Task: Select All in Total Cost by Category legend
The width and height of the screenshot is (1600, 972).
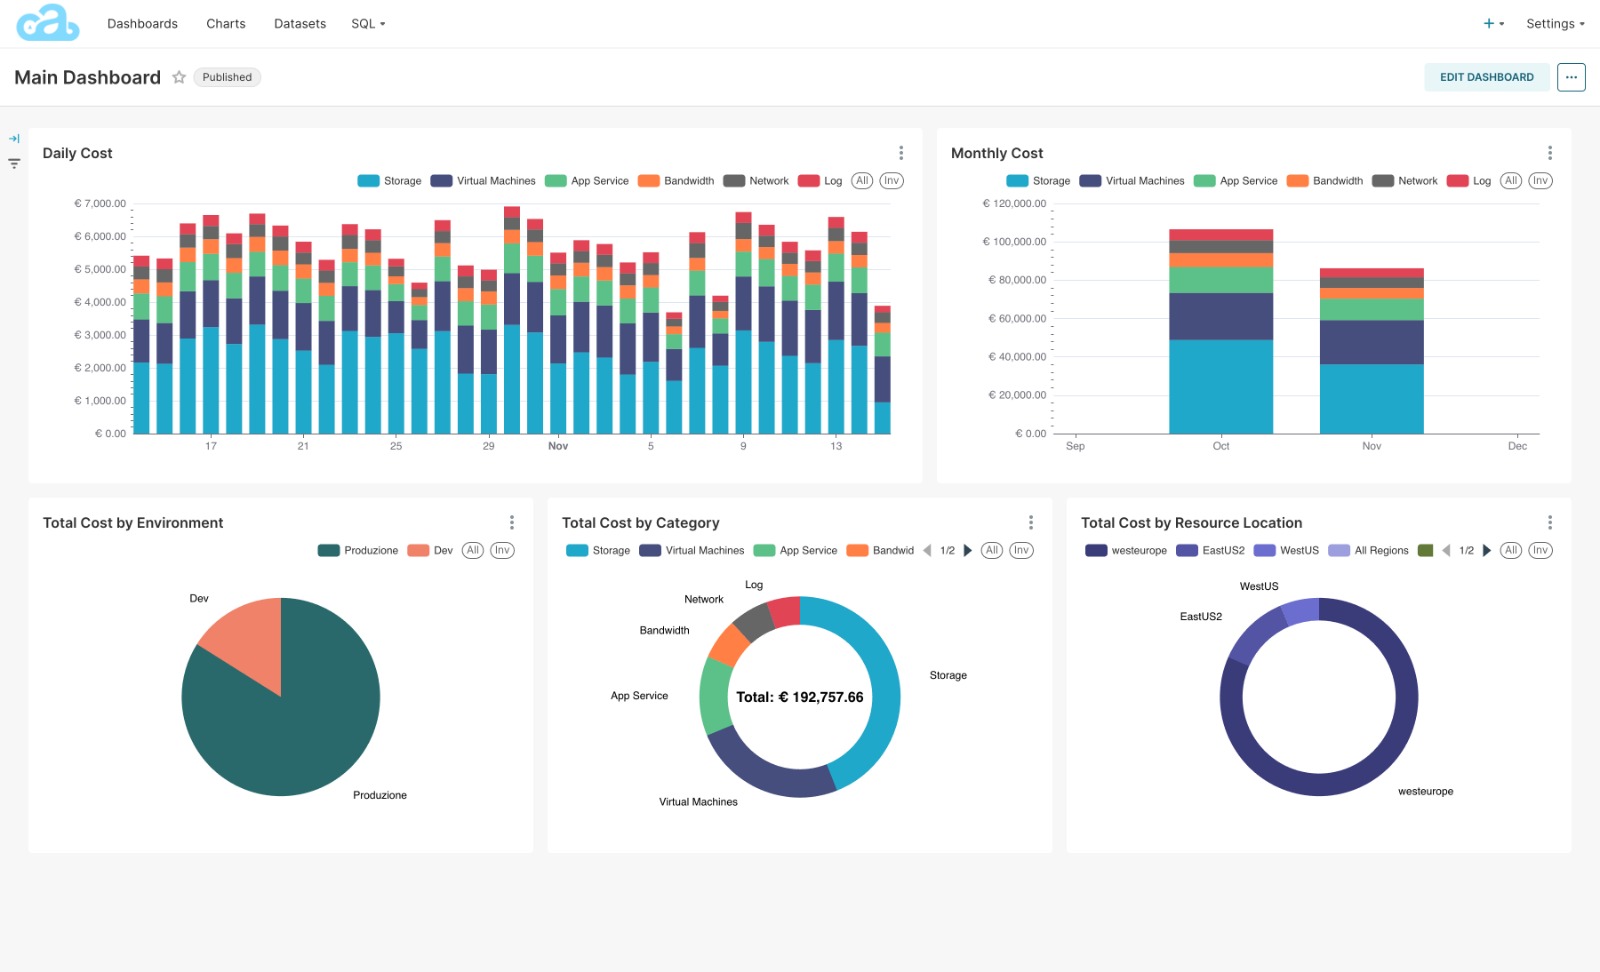Action: click(x=992, y=551)
